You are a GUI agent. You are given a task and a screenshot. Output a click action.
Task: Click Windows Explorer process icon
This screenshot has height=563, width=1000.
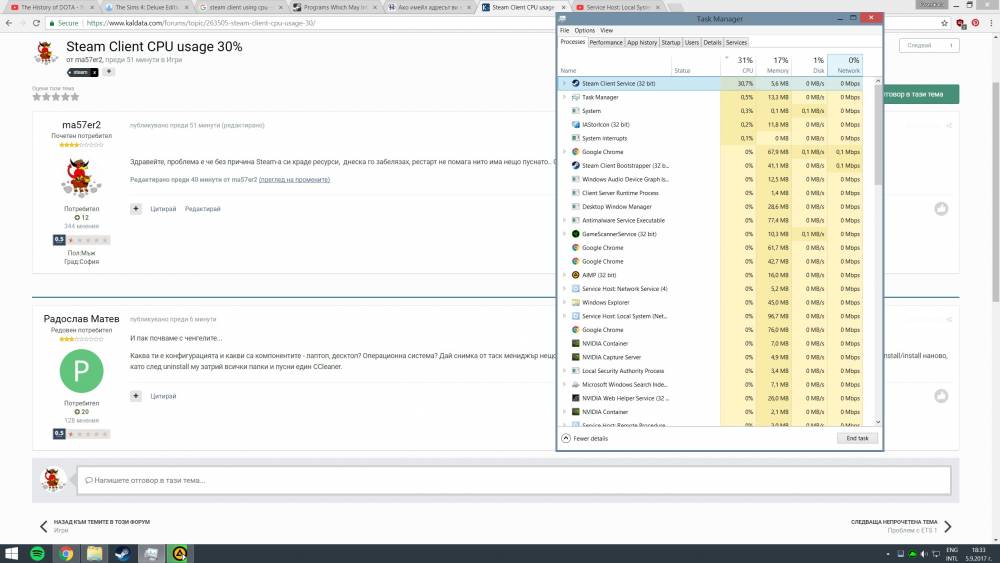575,302
